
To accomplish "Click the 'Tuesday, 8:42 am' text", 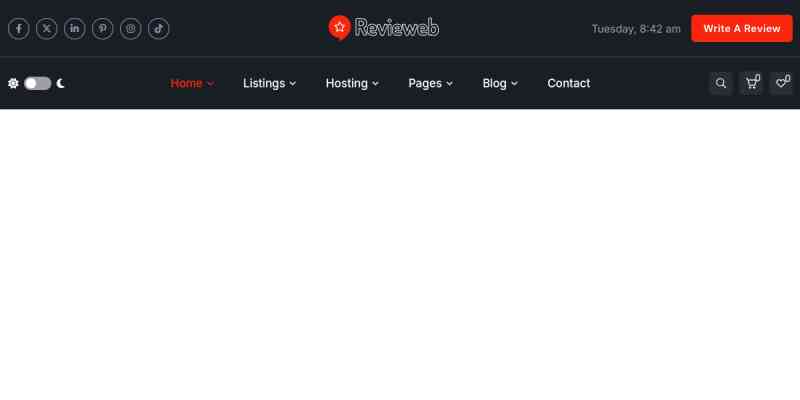I will (636, 29).
